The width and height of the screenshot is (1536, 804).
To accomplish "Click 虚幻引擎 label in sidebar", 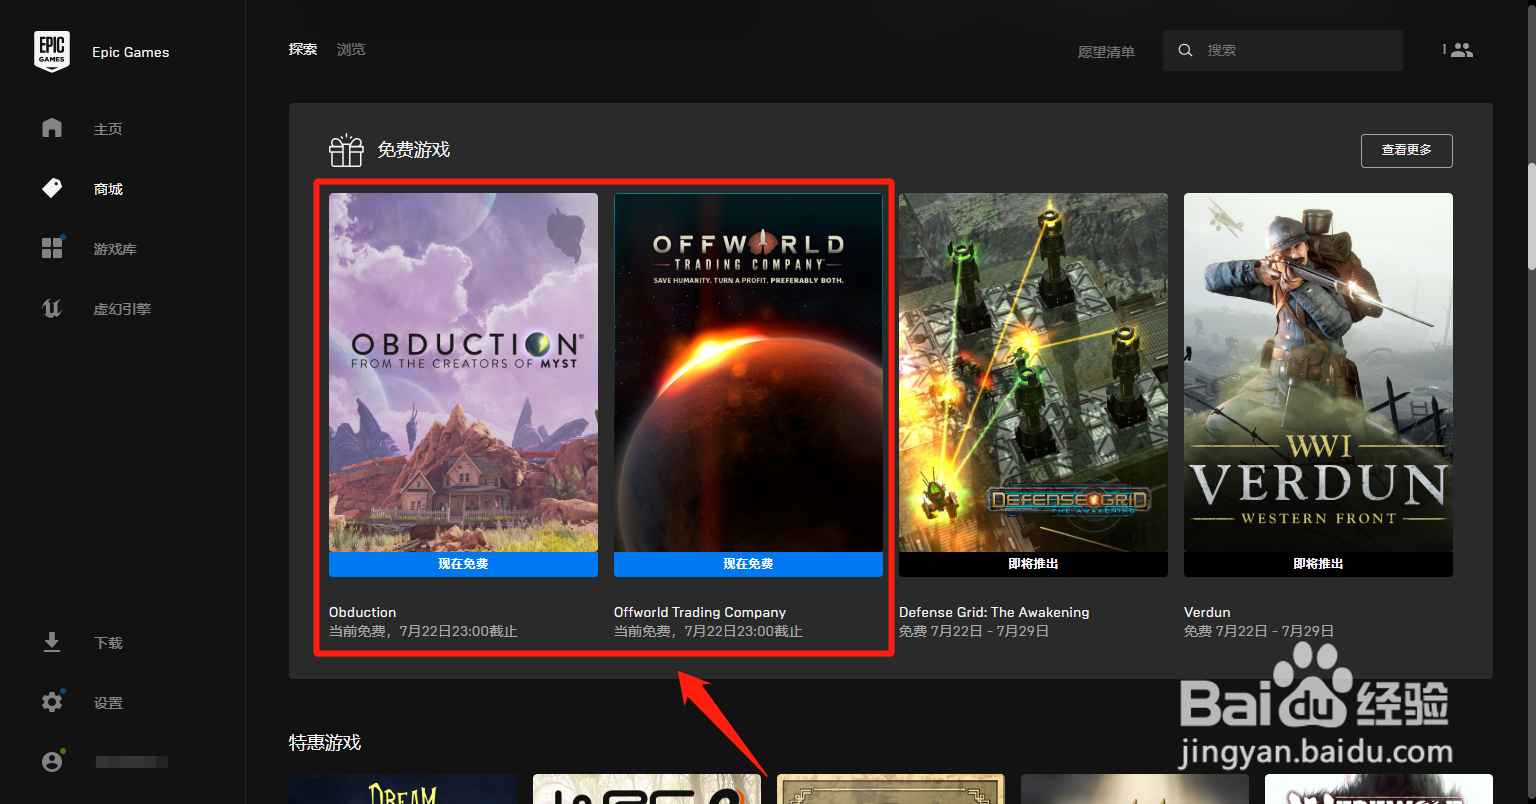I will pos(122,309).
